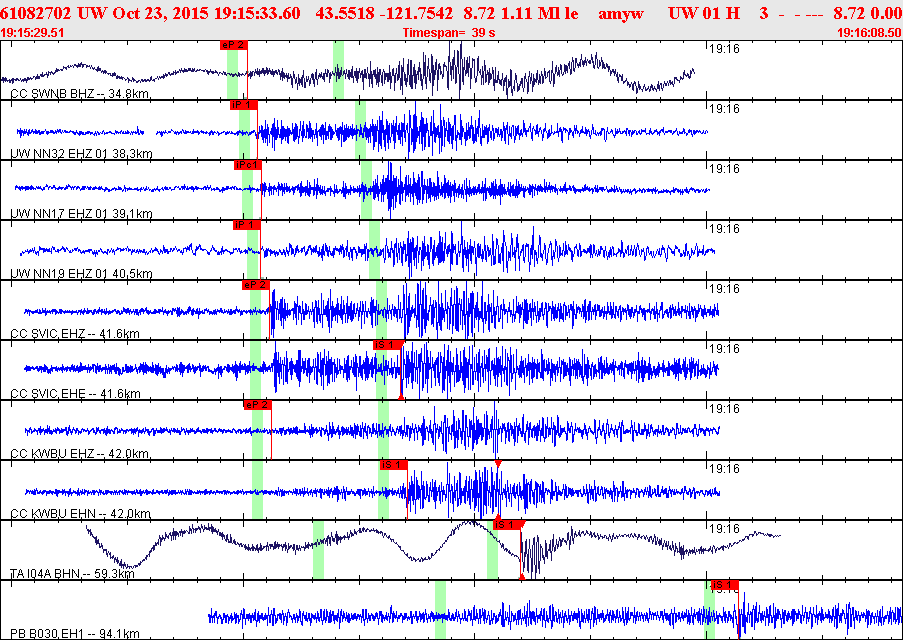Click the iS 1 flag on PB B030 trace
The height and width of the screenshot is (640, 903).
[x=724, y=585]
